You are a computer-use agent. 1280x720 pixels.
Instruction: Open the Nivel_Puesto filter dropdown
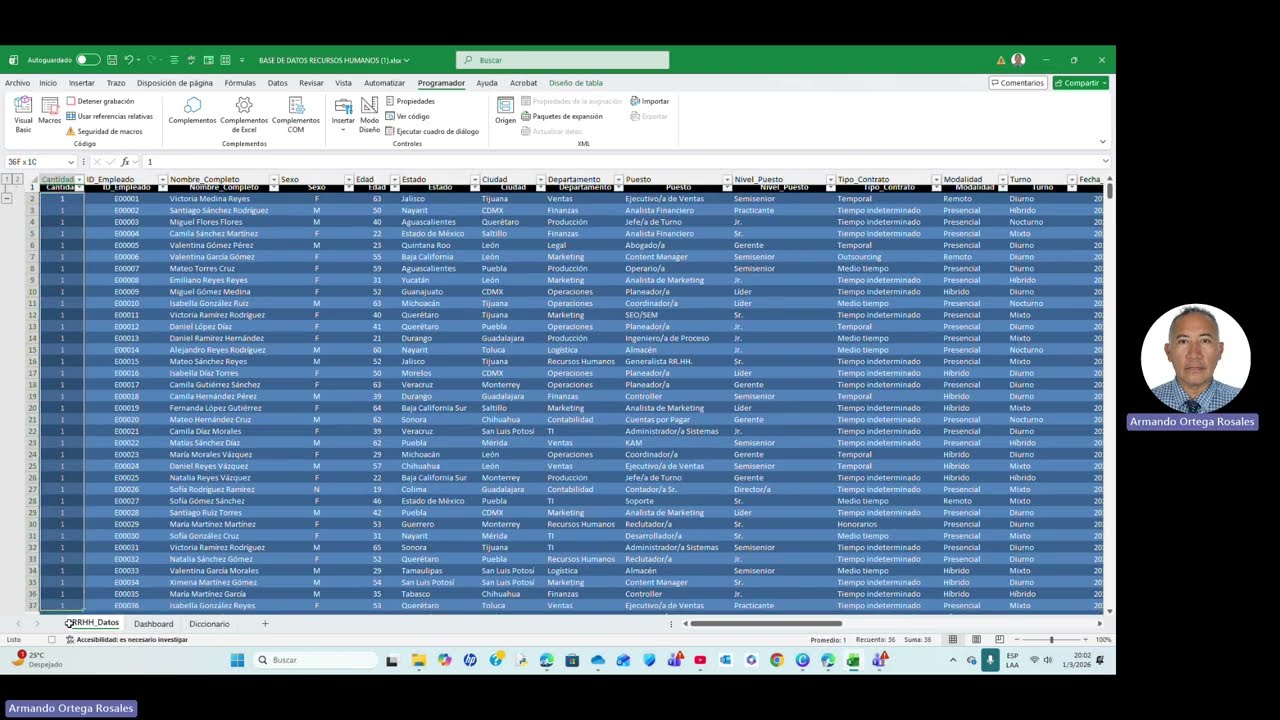[830, 180]
